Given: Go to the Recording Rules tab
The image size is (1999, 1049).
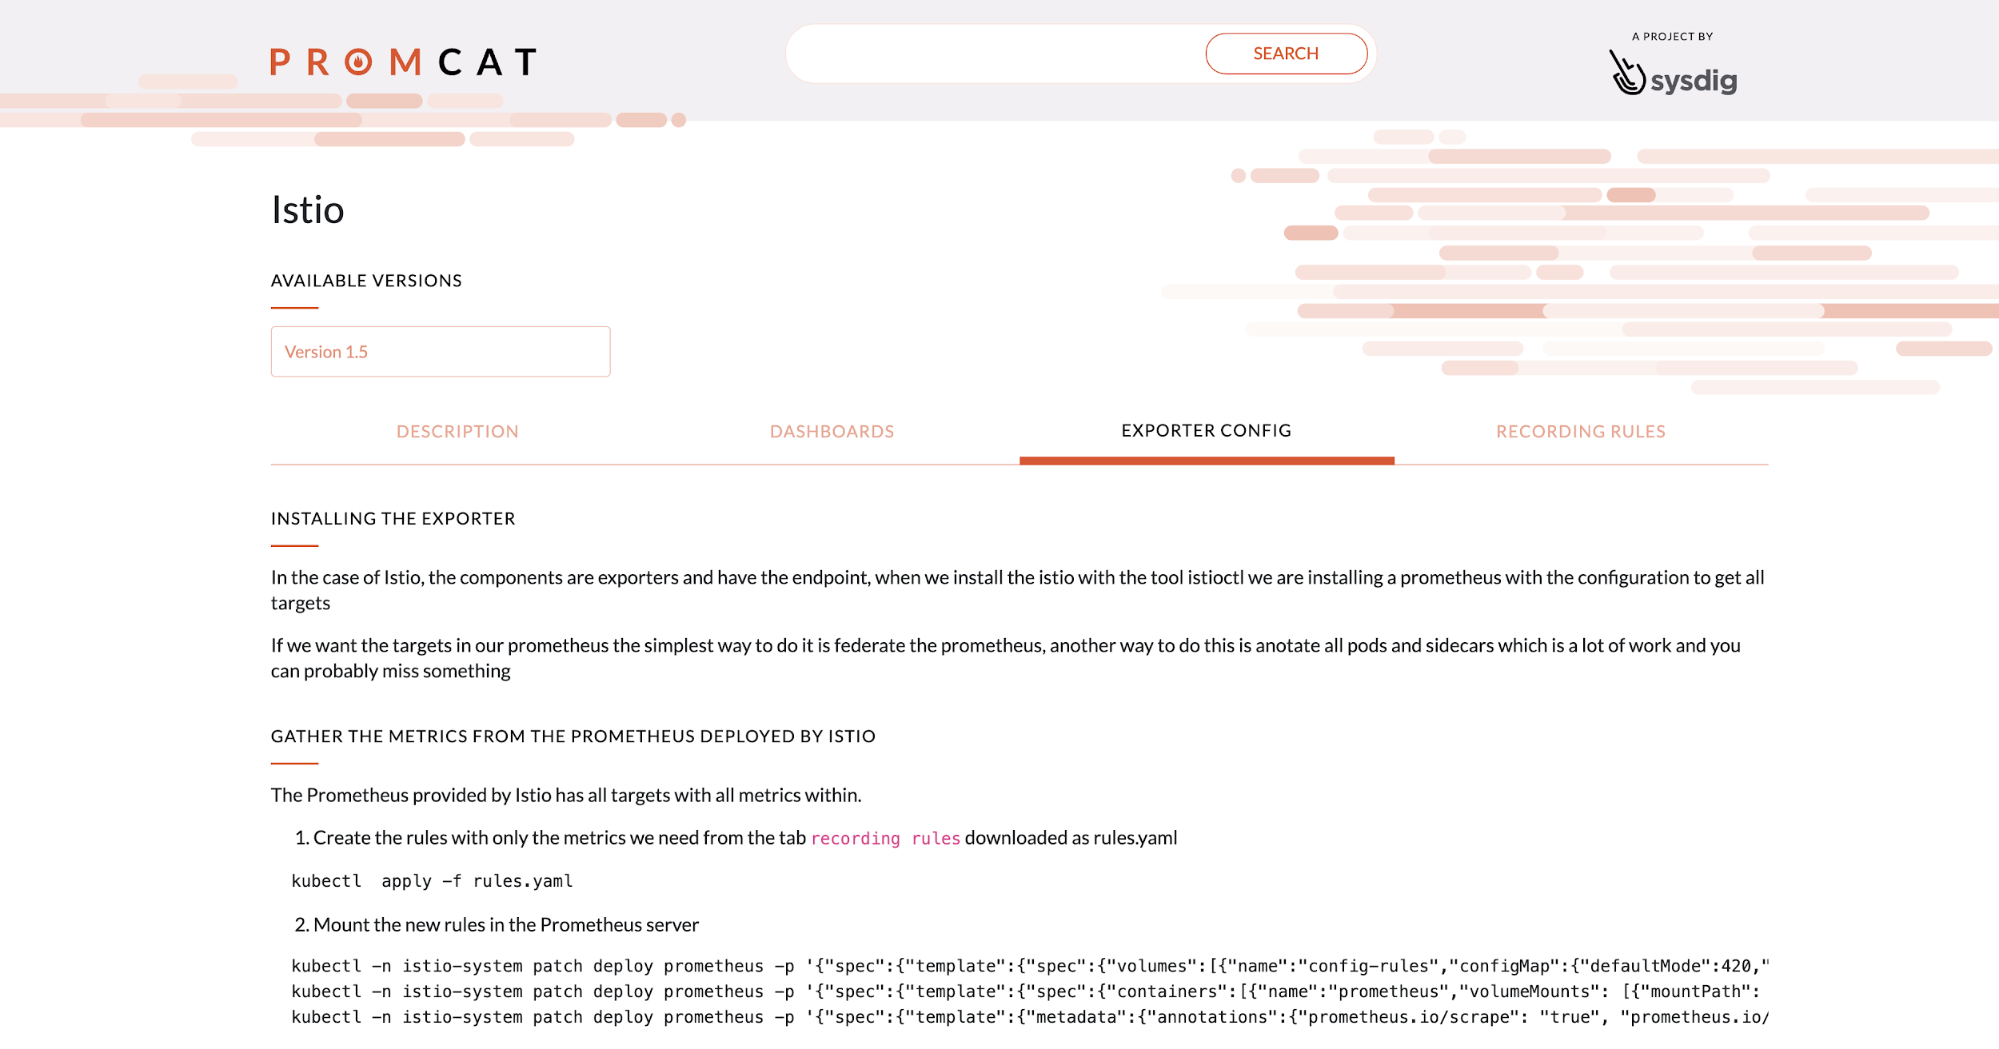Looking at the screenshot, I should (x=1580, y=431).
